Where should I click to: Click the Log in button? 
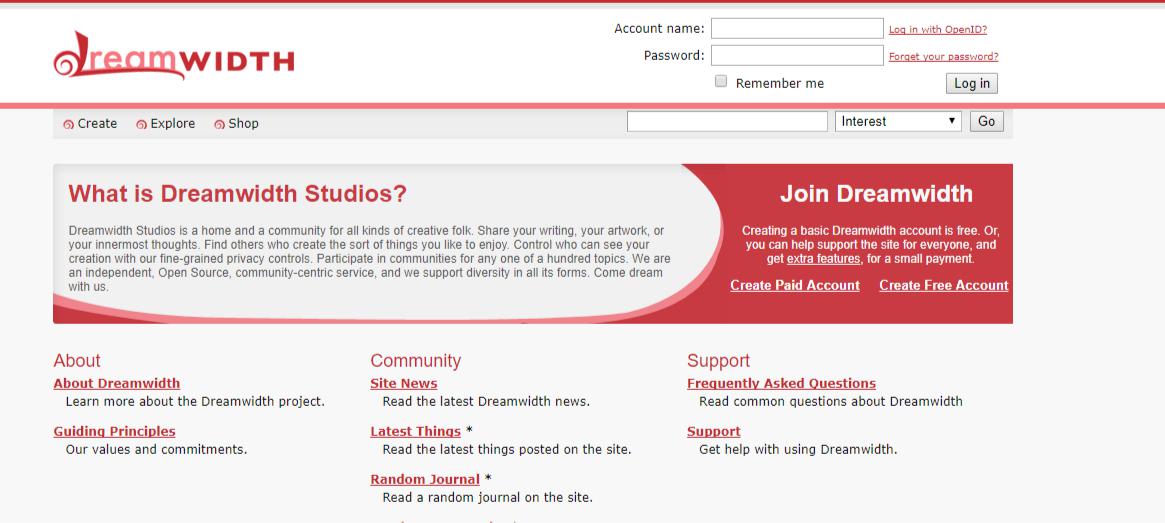(972, 83)
